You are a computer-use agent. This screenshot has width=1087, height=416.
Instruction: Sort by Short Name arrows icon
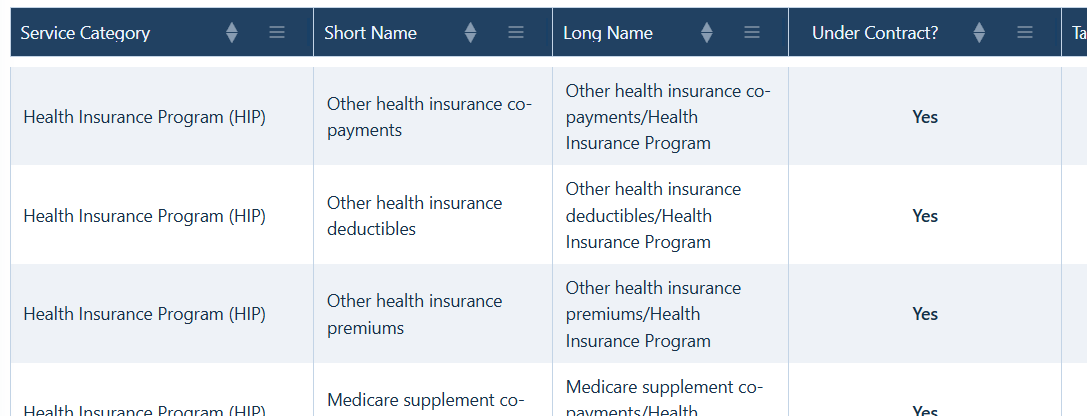(471, 33)
